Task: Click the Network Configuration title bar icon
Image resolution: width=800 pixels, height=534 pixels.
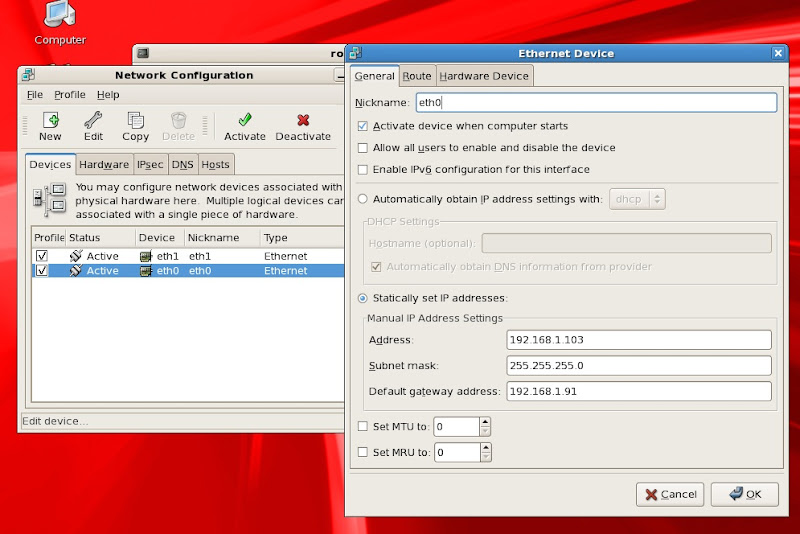Action: (x=29, y=75)
